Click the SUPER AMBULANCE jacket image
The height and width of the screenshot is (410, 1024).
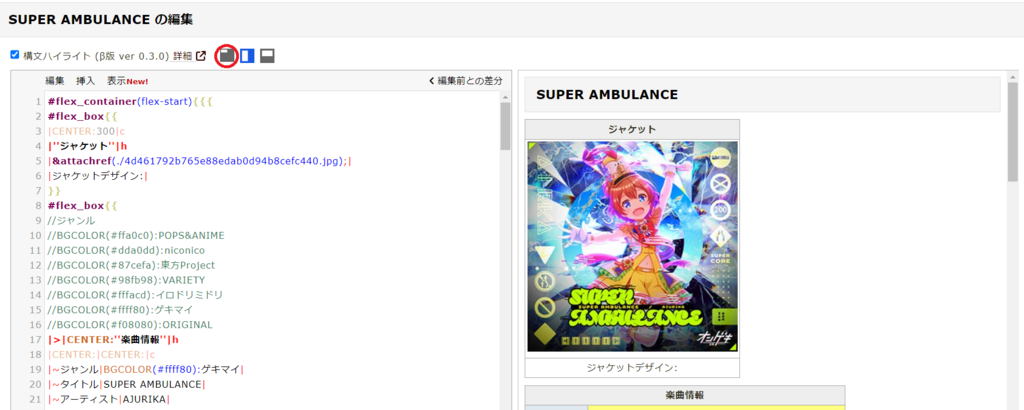[633, 247]
